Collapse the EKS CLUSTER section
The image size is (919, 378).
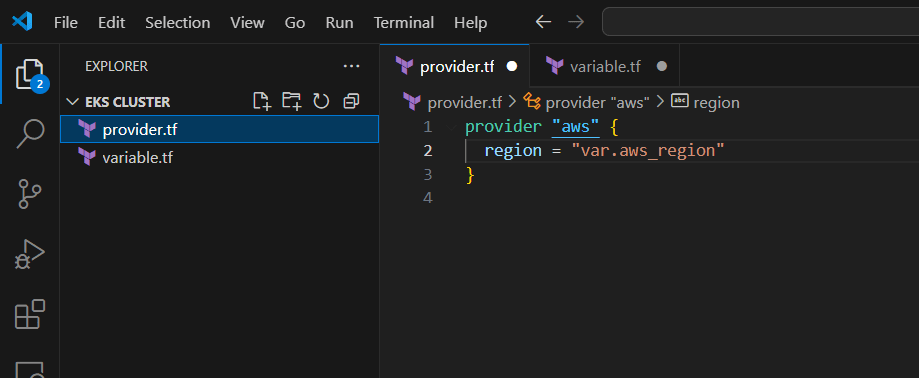coord(73,101)
